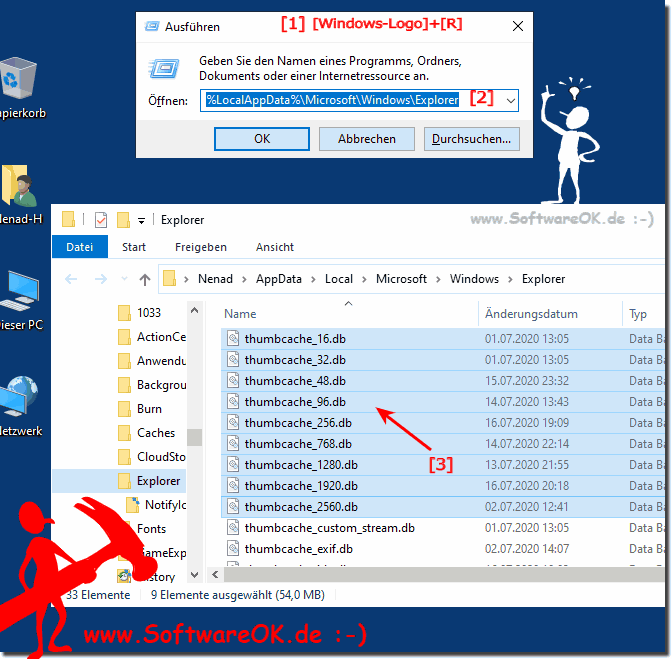Open the quick access toolbar customize dropdown
This screenshot has width=672, height=659.
point(141,221)
